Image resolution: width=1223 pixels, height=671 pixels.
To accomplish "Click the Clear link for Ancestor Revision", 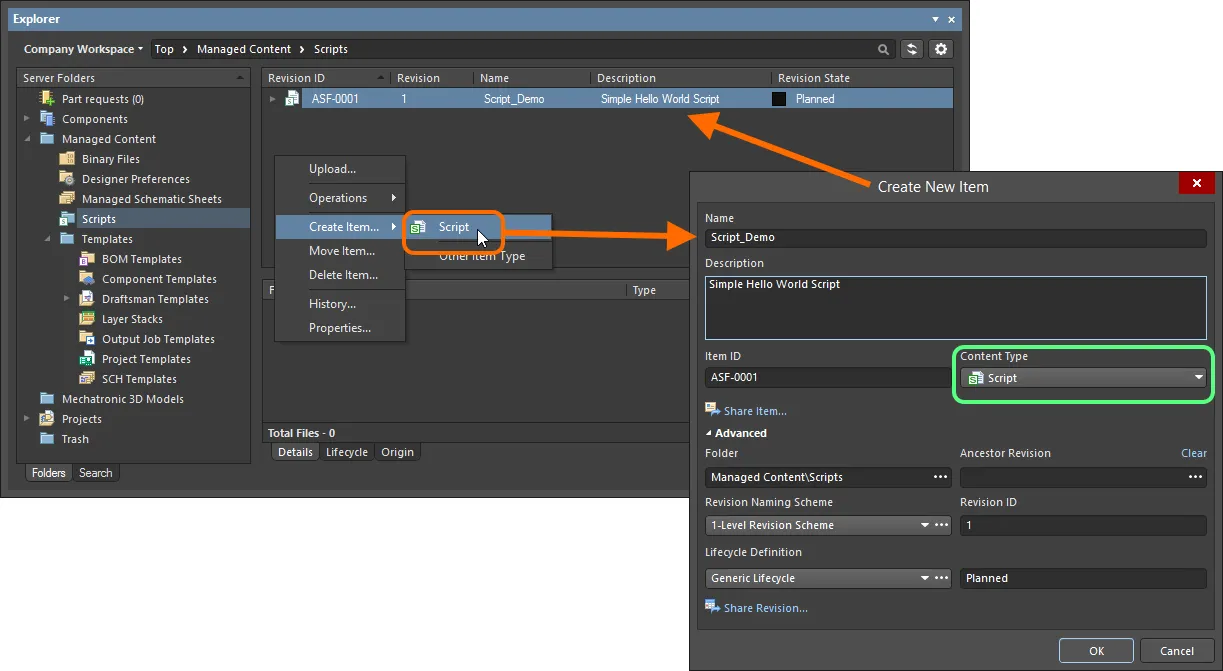I will click(1194, 453).
